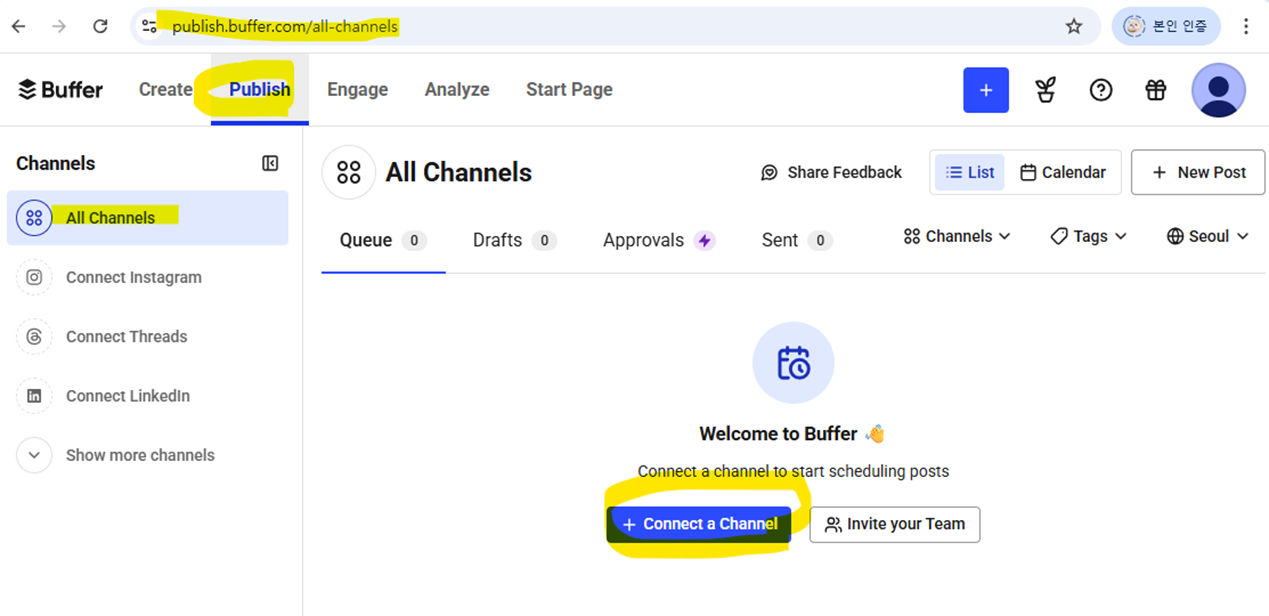Select All Channels in the sidebar

[x=147, y=218]
